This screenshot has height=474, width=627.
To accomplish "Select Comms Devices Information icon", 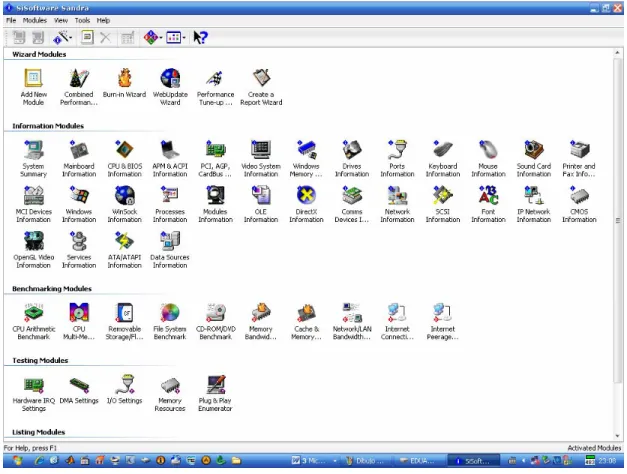I will tap(352, 204).
